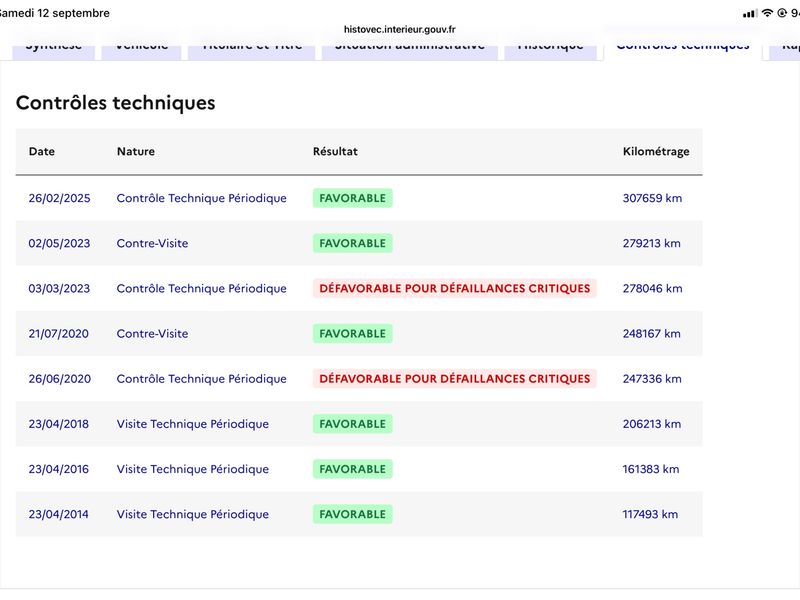Select the Situation administrative tab
The image size is (800, 600).
410,49
